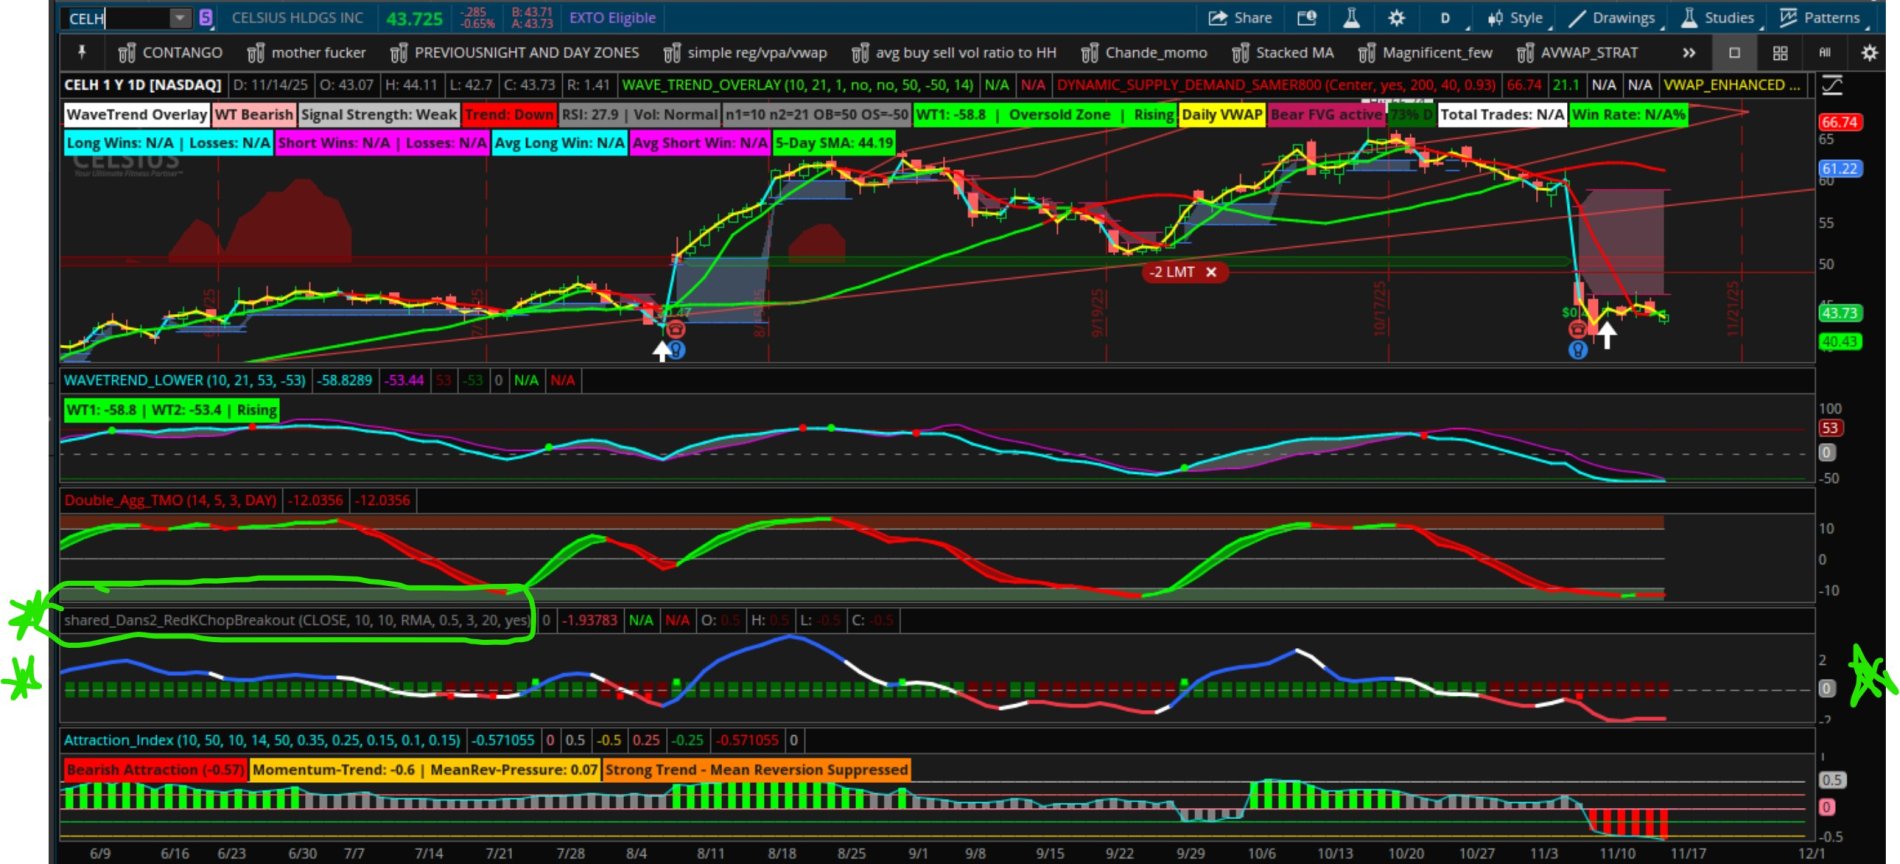The image size is (1900, 864).
Task: Click the purple S symbol-link badge
Action: [x=206, y=18]
